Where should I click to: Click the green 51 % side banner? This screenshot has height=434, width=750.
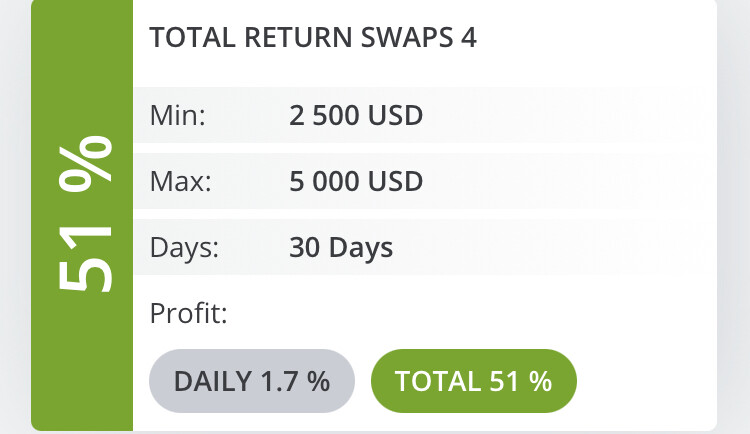[82, 215]
